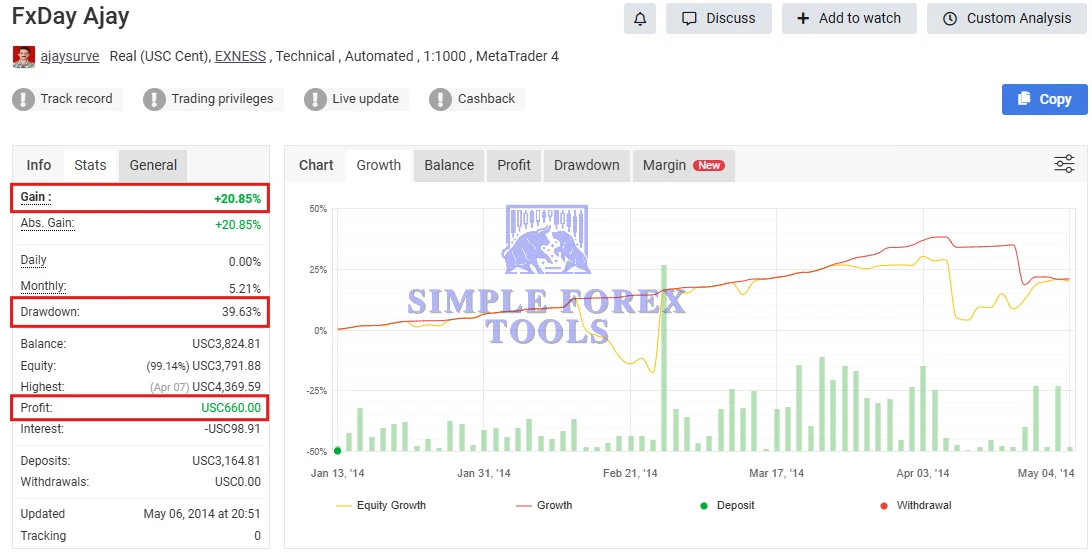This screenshot has width=1092, height=554.
Task: Open the Discuss button
Action: coord(718,18)
